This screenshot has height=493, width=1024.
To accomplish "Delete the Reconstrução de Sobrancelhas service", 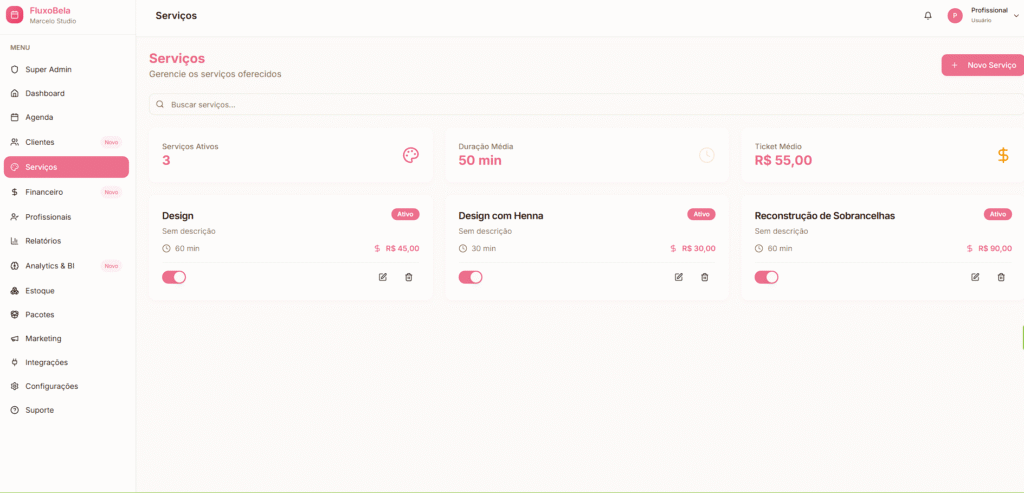I will (1001, 277).
